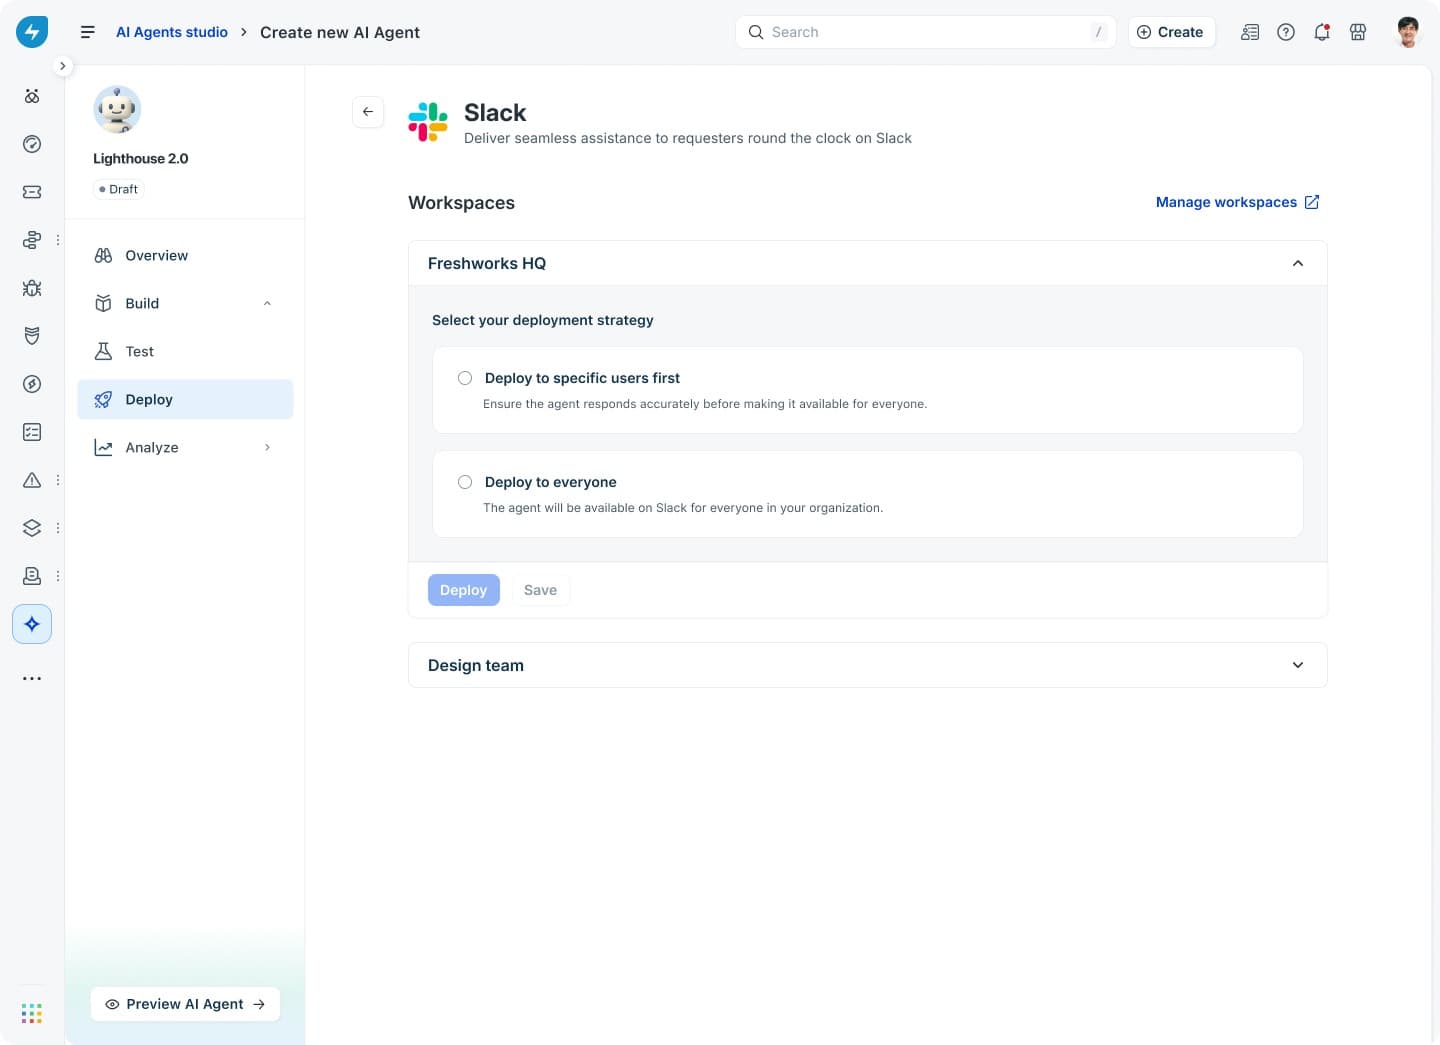The image size is (1440, 1045).
Task: Focus the Search input field
Action: click(x=925, y=32)
